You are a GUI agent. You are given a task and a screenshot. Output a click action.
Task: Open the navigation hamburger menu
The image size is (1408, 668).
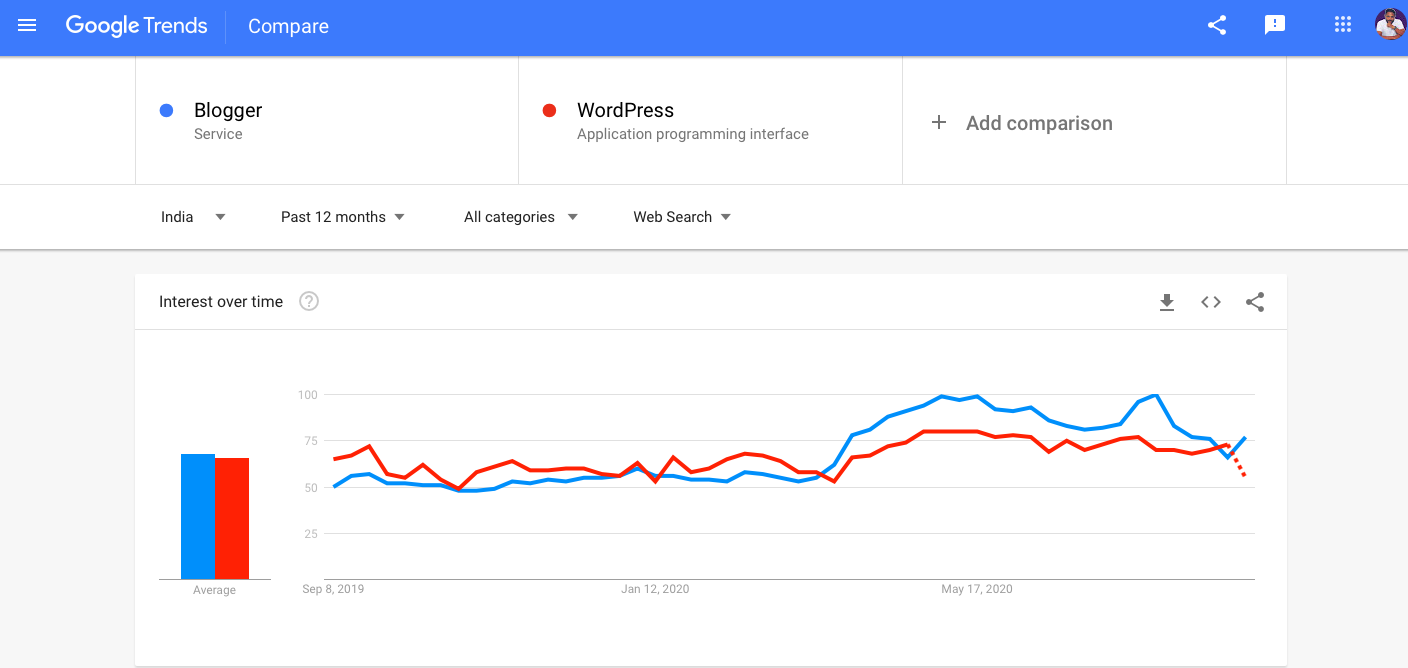26,26
